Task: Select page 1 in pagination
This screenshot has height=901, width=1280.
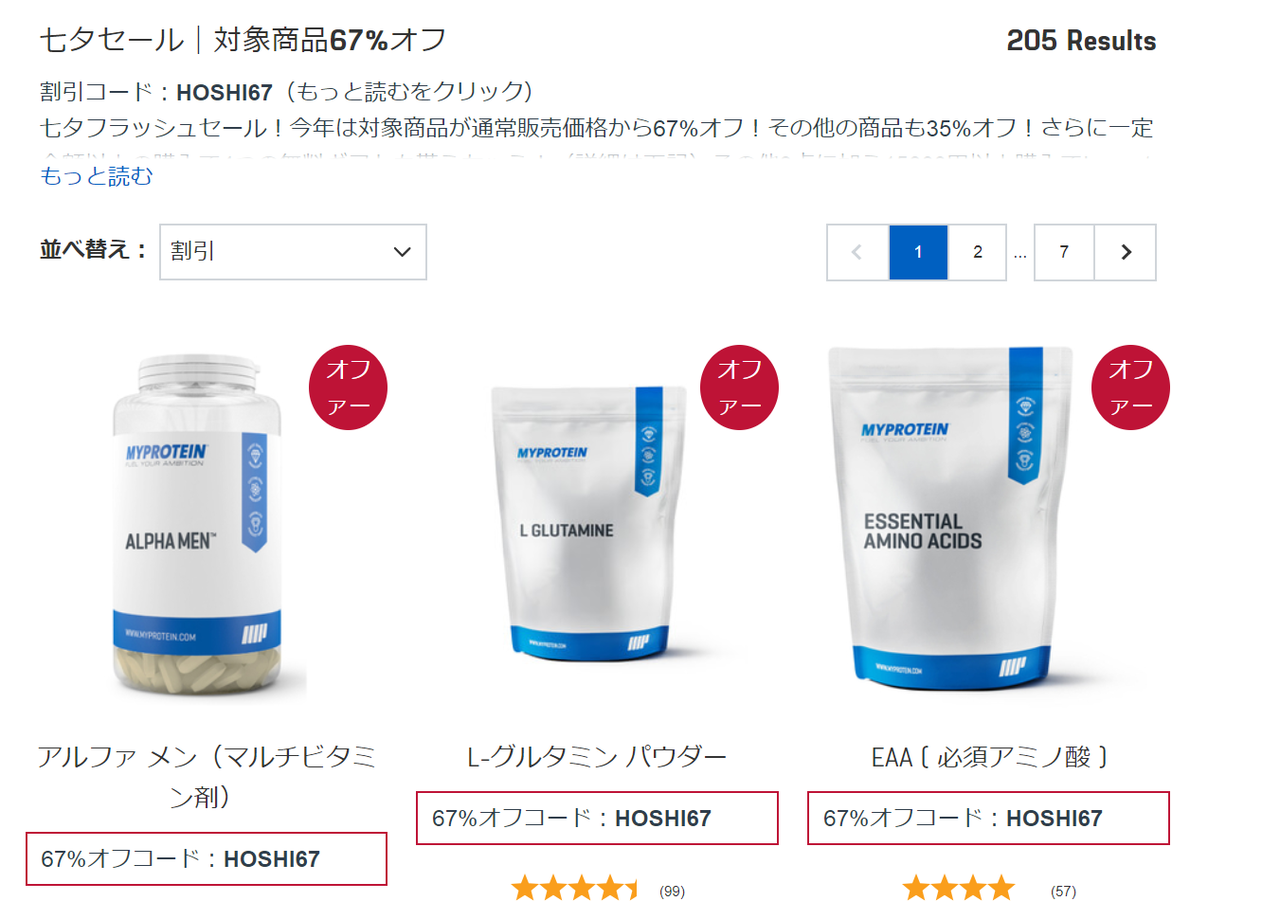Action: 918,252
